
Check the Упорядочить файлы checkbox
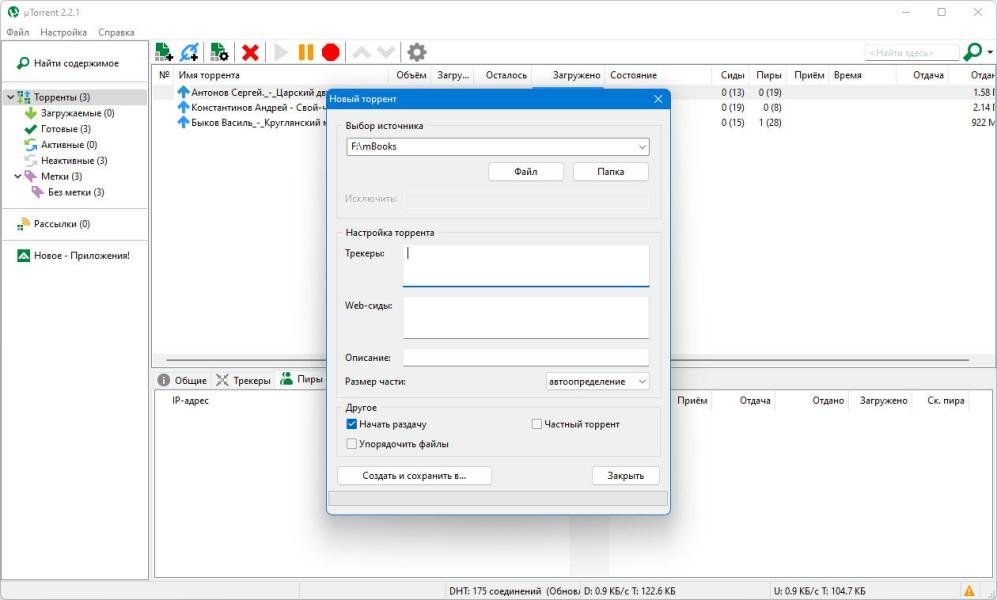(352, 444)
